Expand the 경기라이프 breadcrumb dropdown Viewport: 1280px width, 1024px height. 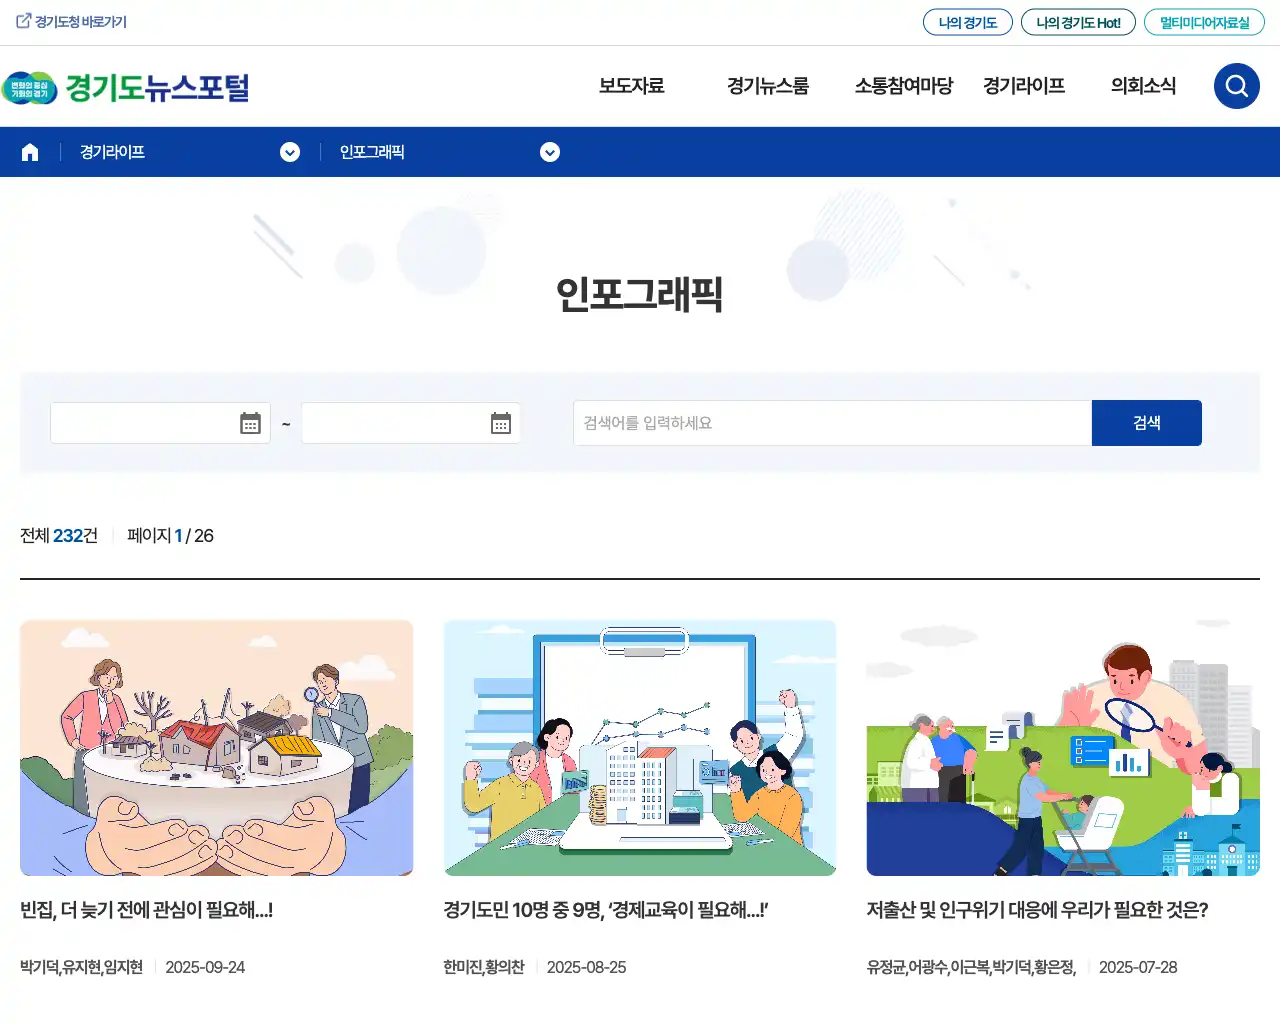(290, 152)
